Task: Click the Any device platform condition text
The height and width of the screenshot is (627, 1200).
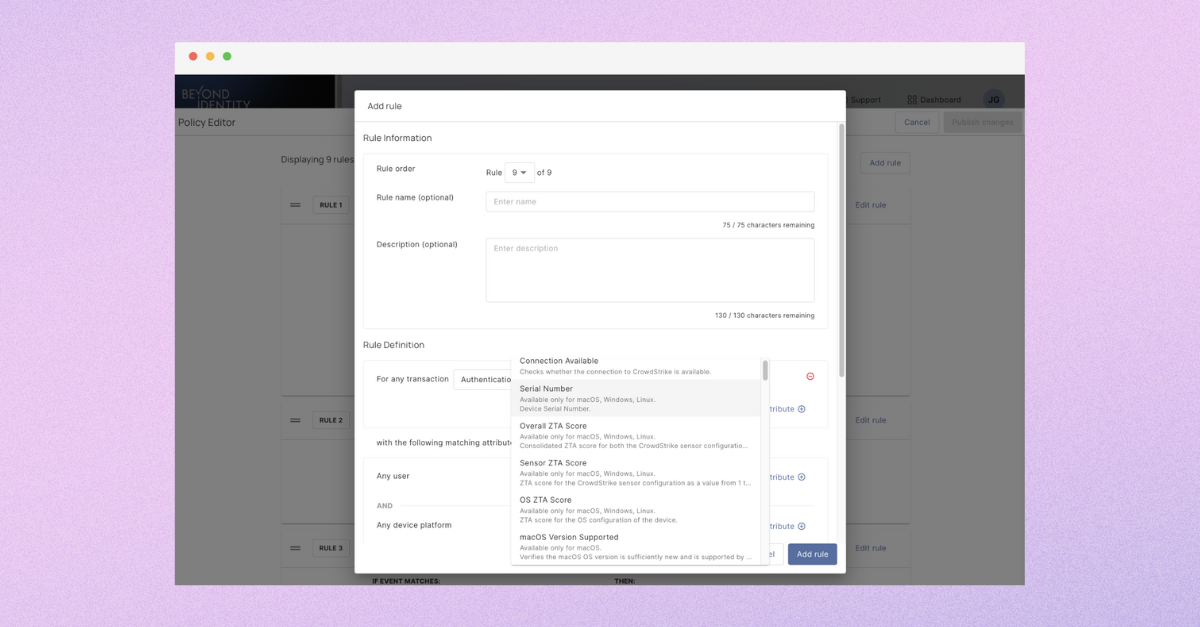Action: point(414,525)
